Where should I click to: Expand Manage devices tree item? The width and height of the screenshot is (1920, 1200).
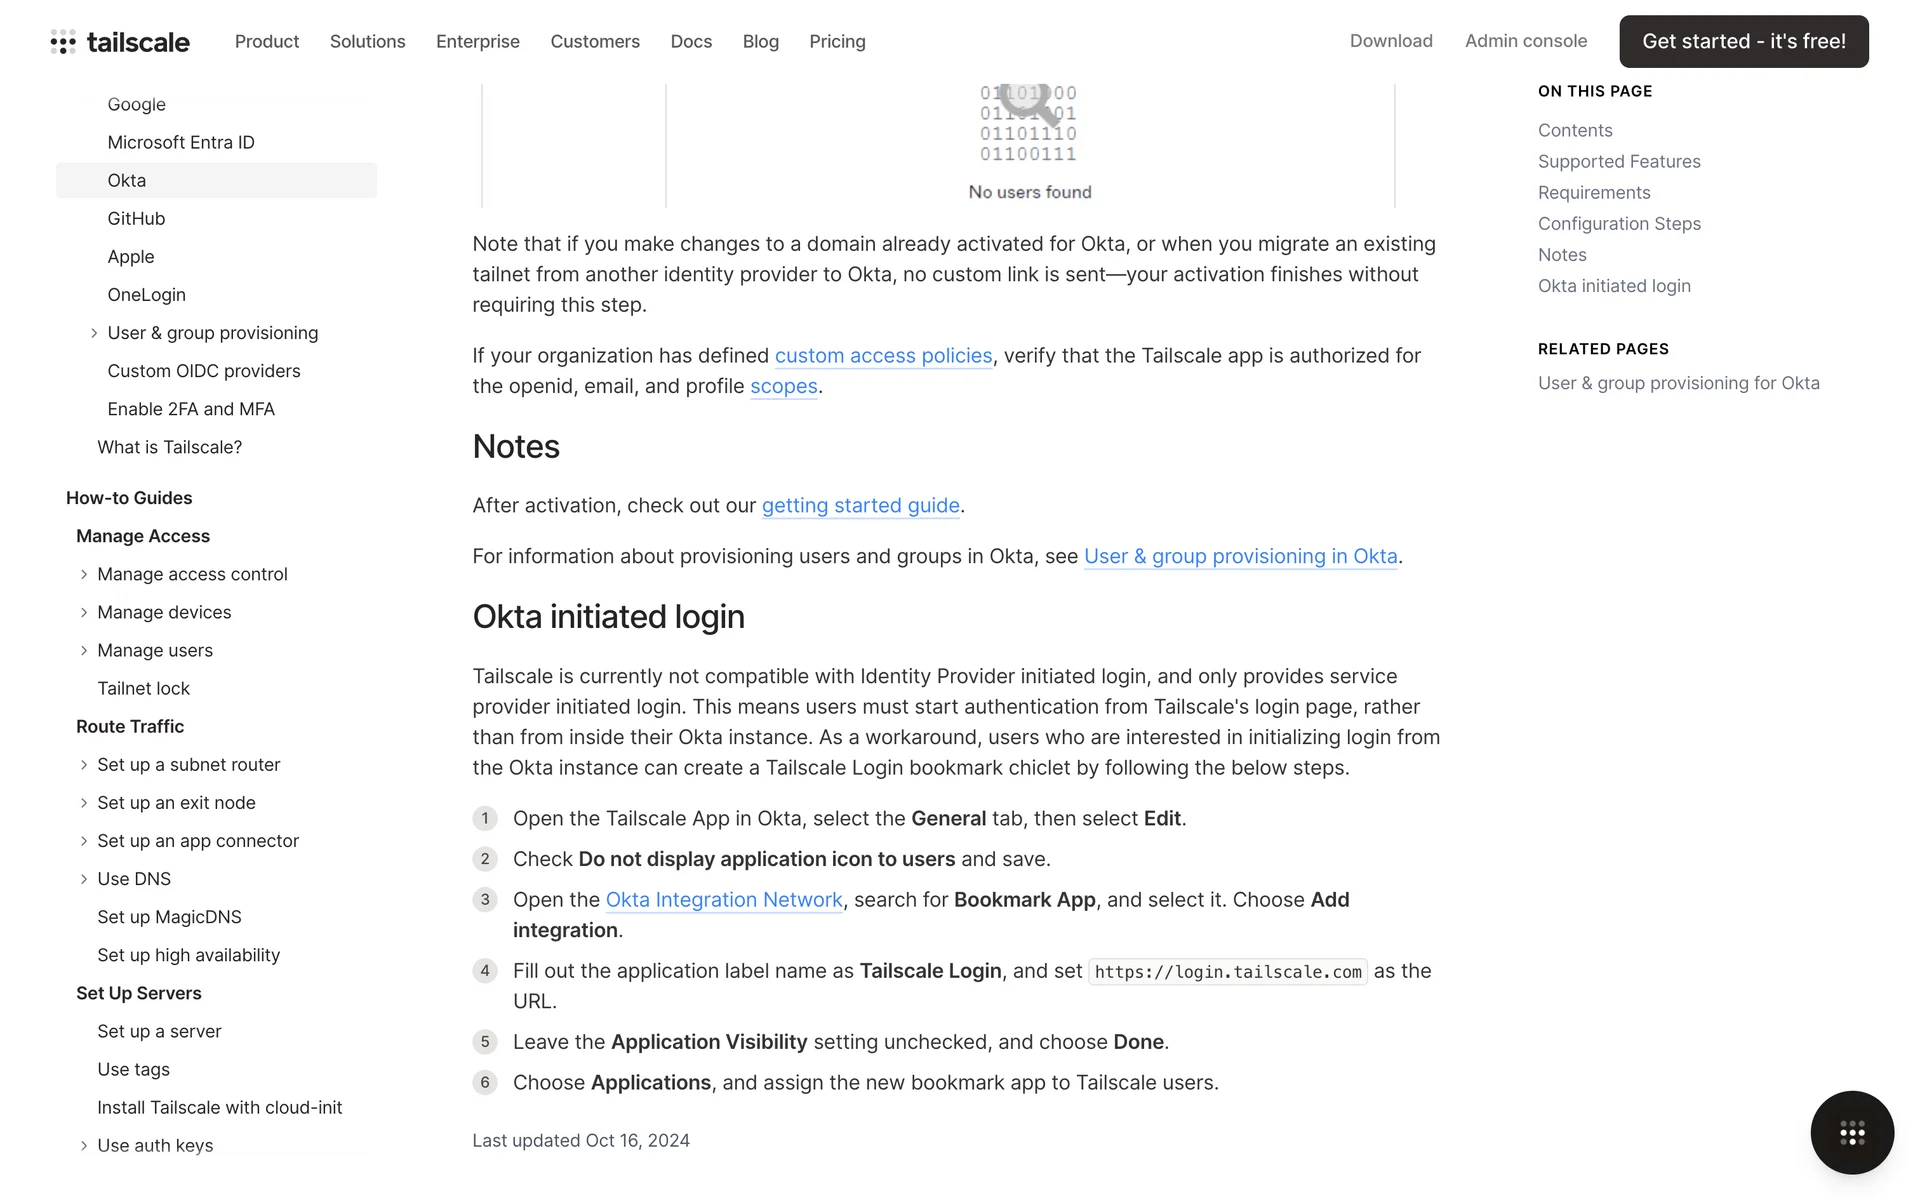tap(84, 612)
